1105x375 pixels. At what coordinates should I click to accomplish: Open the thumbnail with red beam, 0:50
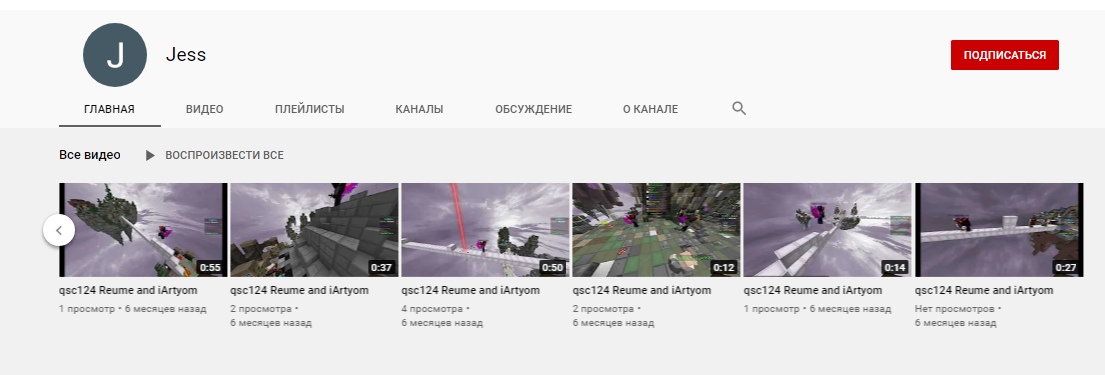tap(486, 230)
